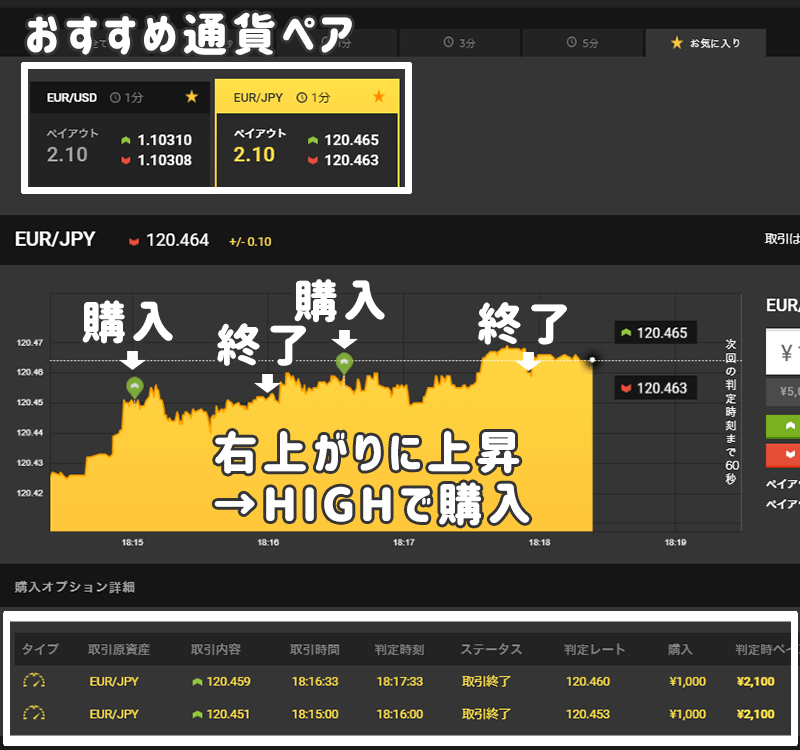
Task: Switch to the 5分 timeframe tab
Action: (x=583, y=43)
